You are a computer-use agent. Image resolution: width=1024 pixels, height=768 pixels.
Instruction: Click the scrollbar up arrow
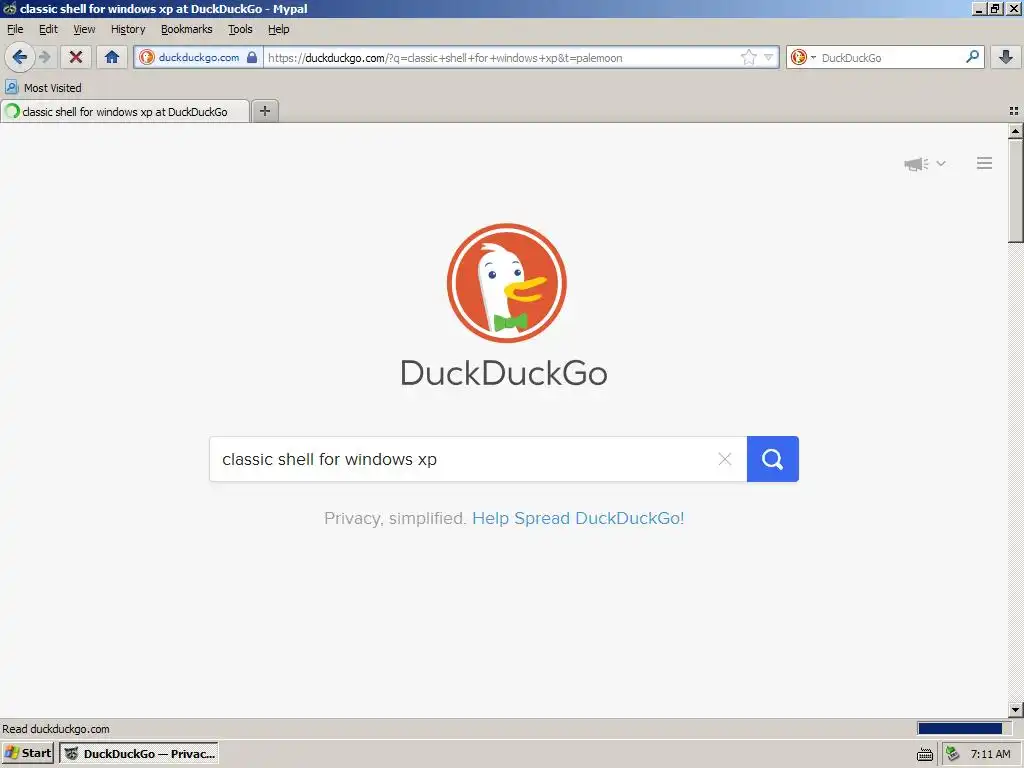coord(1016,131)
